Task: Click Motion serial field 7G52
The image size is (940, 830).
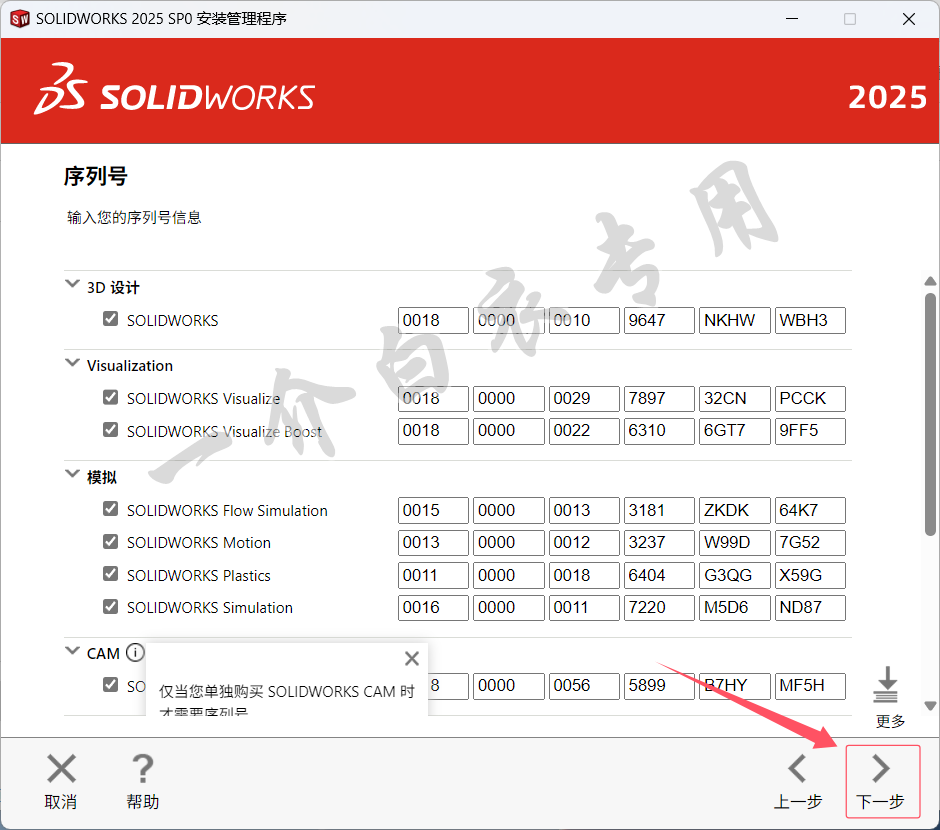Action: [811, 543]
